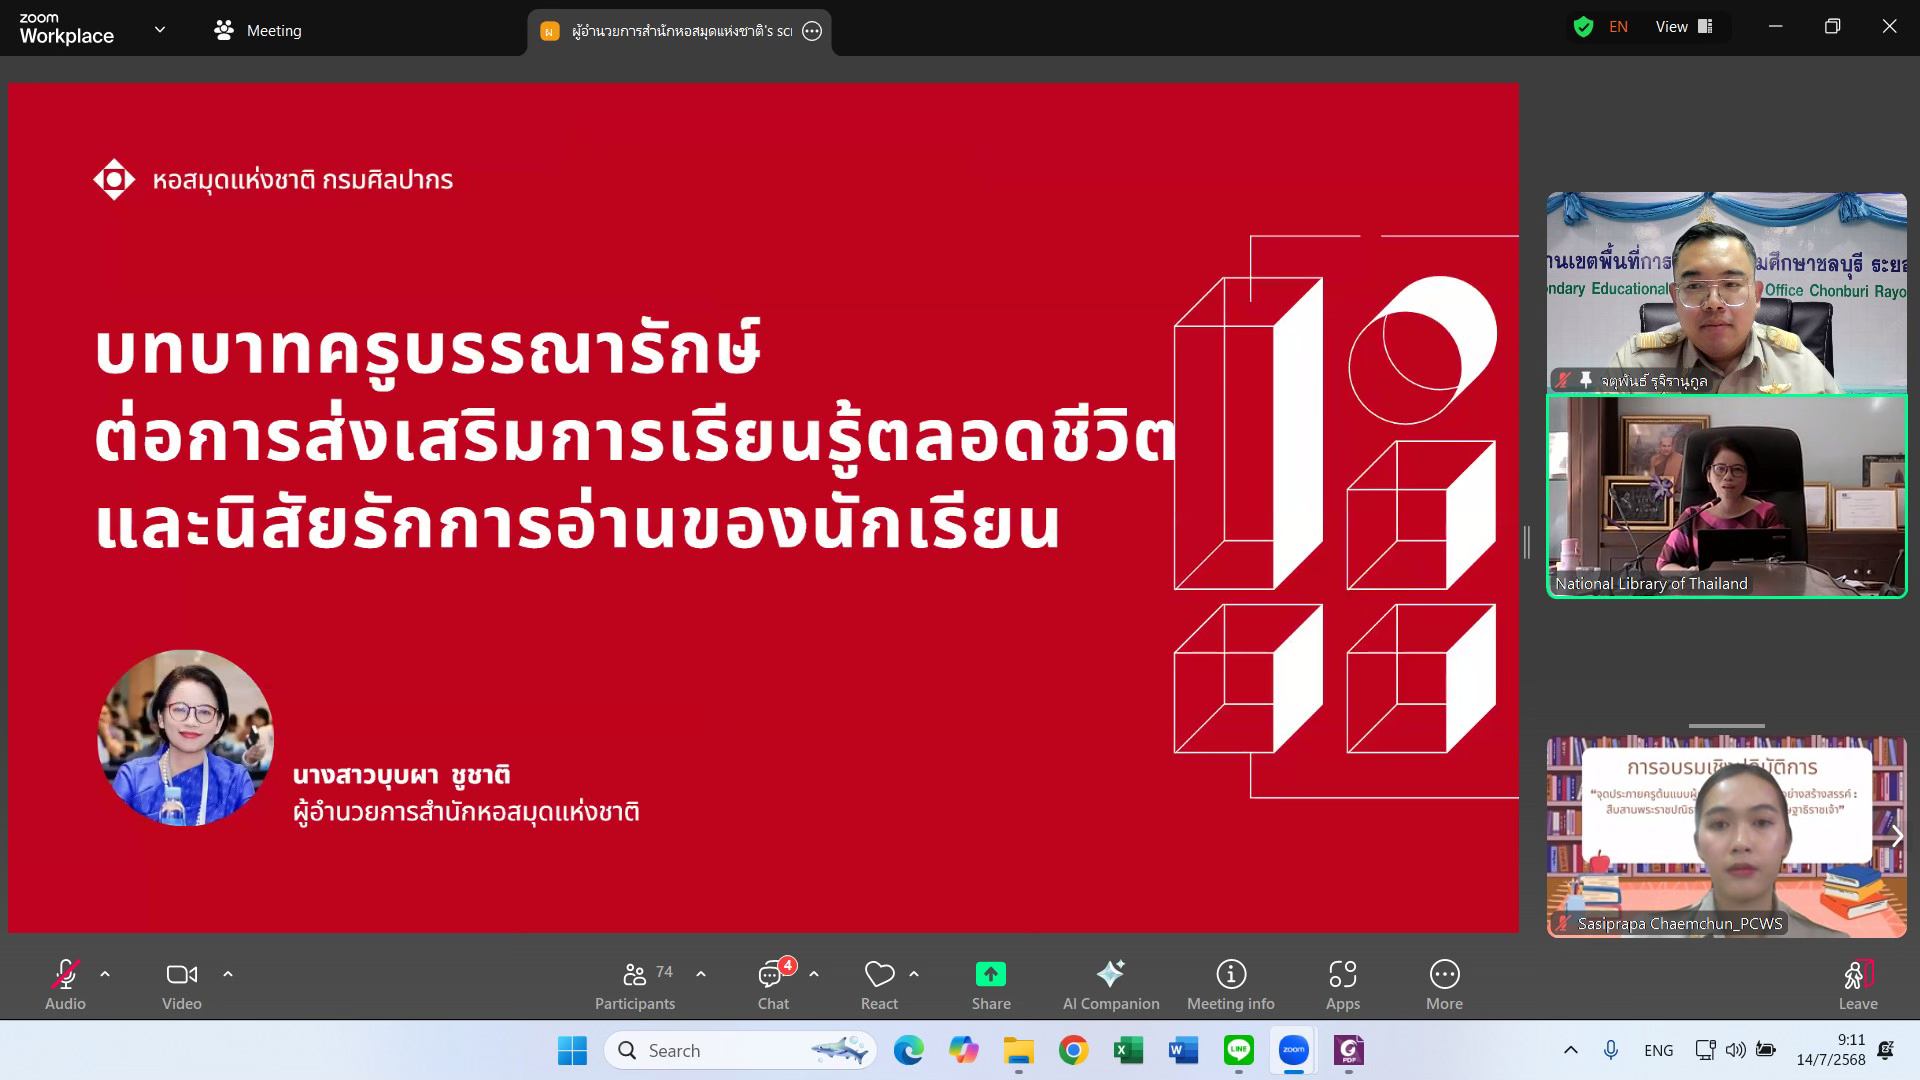Viewport: 1920px width, 1080px height.
Task: Open the View layout options
Action: click(x=1684, y=27)
